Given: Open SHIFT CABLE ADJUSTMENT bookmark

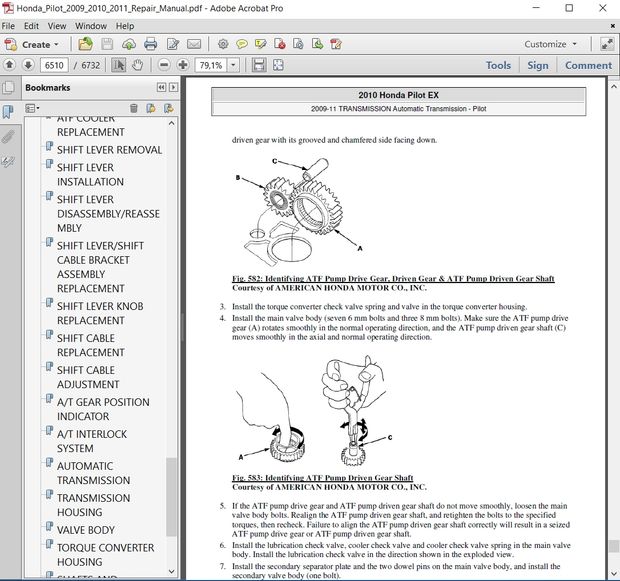Looking at the screenshot, I should (88, 377).
